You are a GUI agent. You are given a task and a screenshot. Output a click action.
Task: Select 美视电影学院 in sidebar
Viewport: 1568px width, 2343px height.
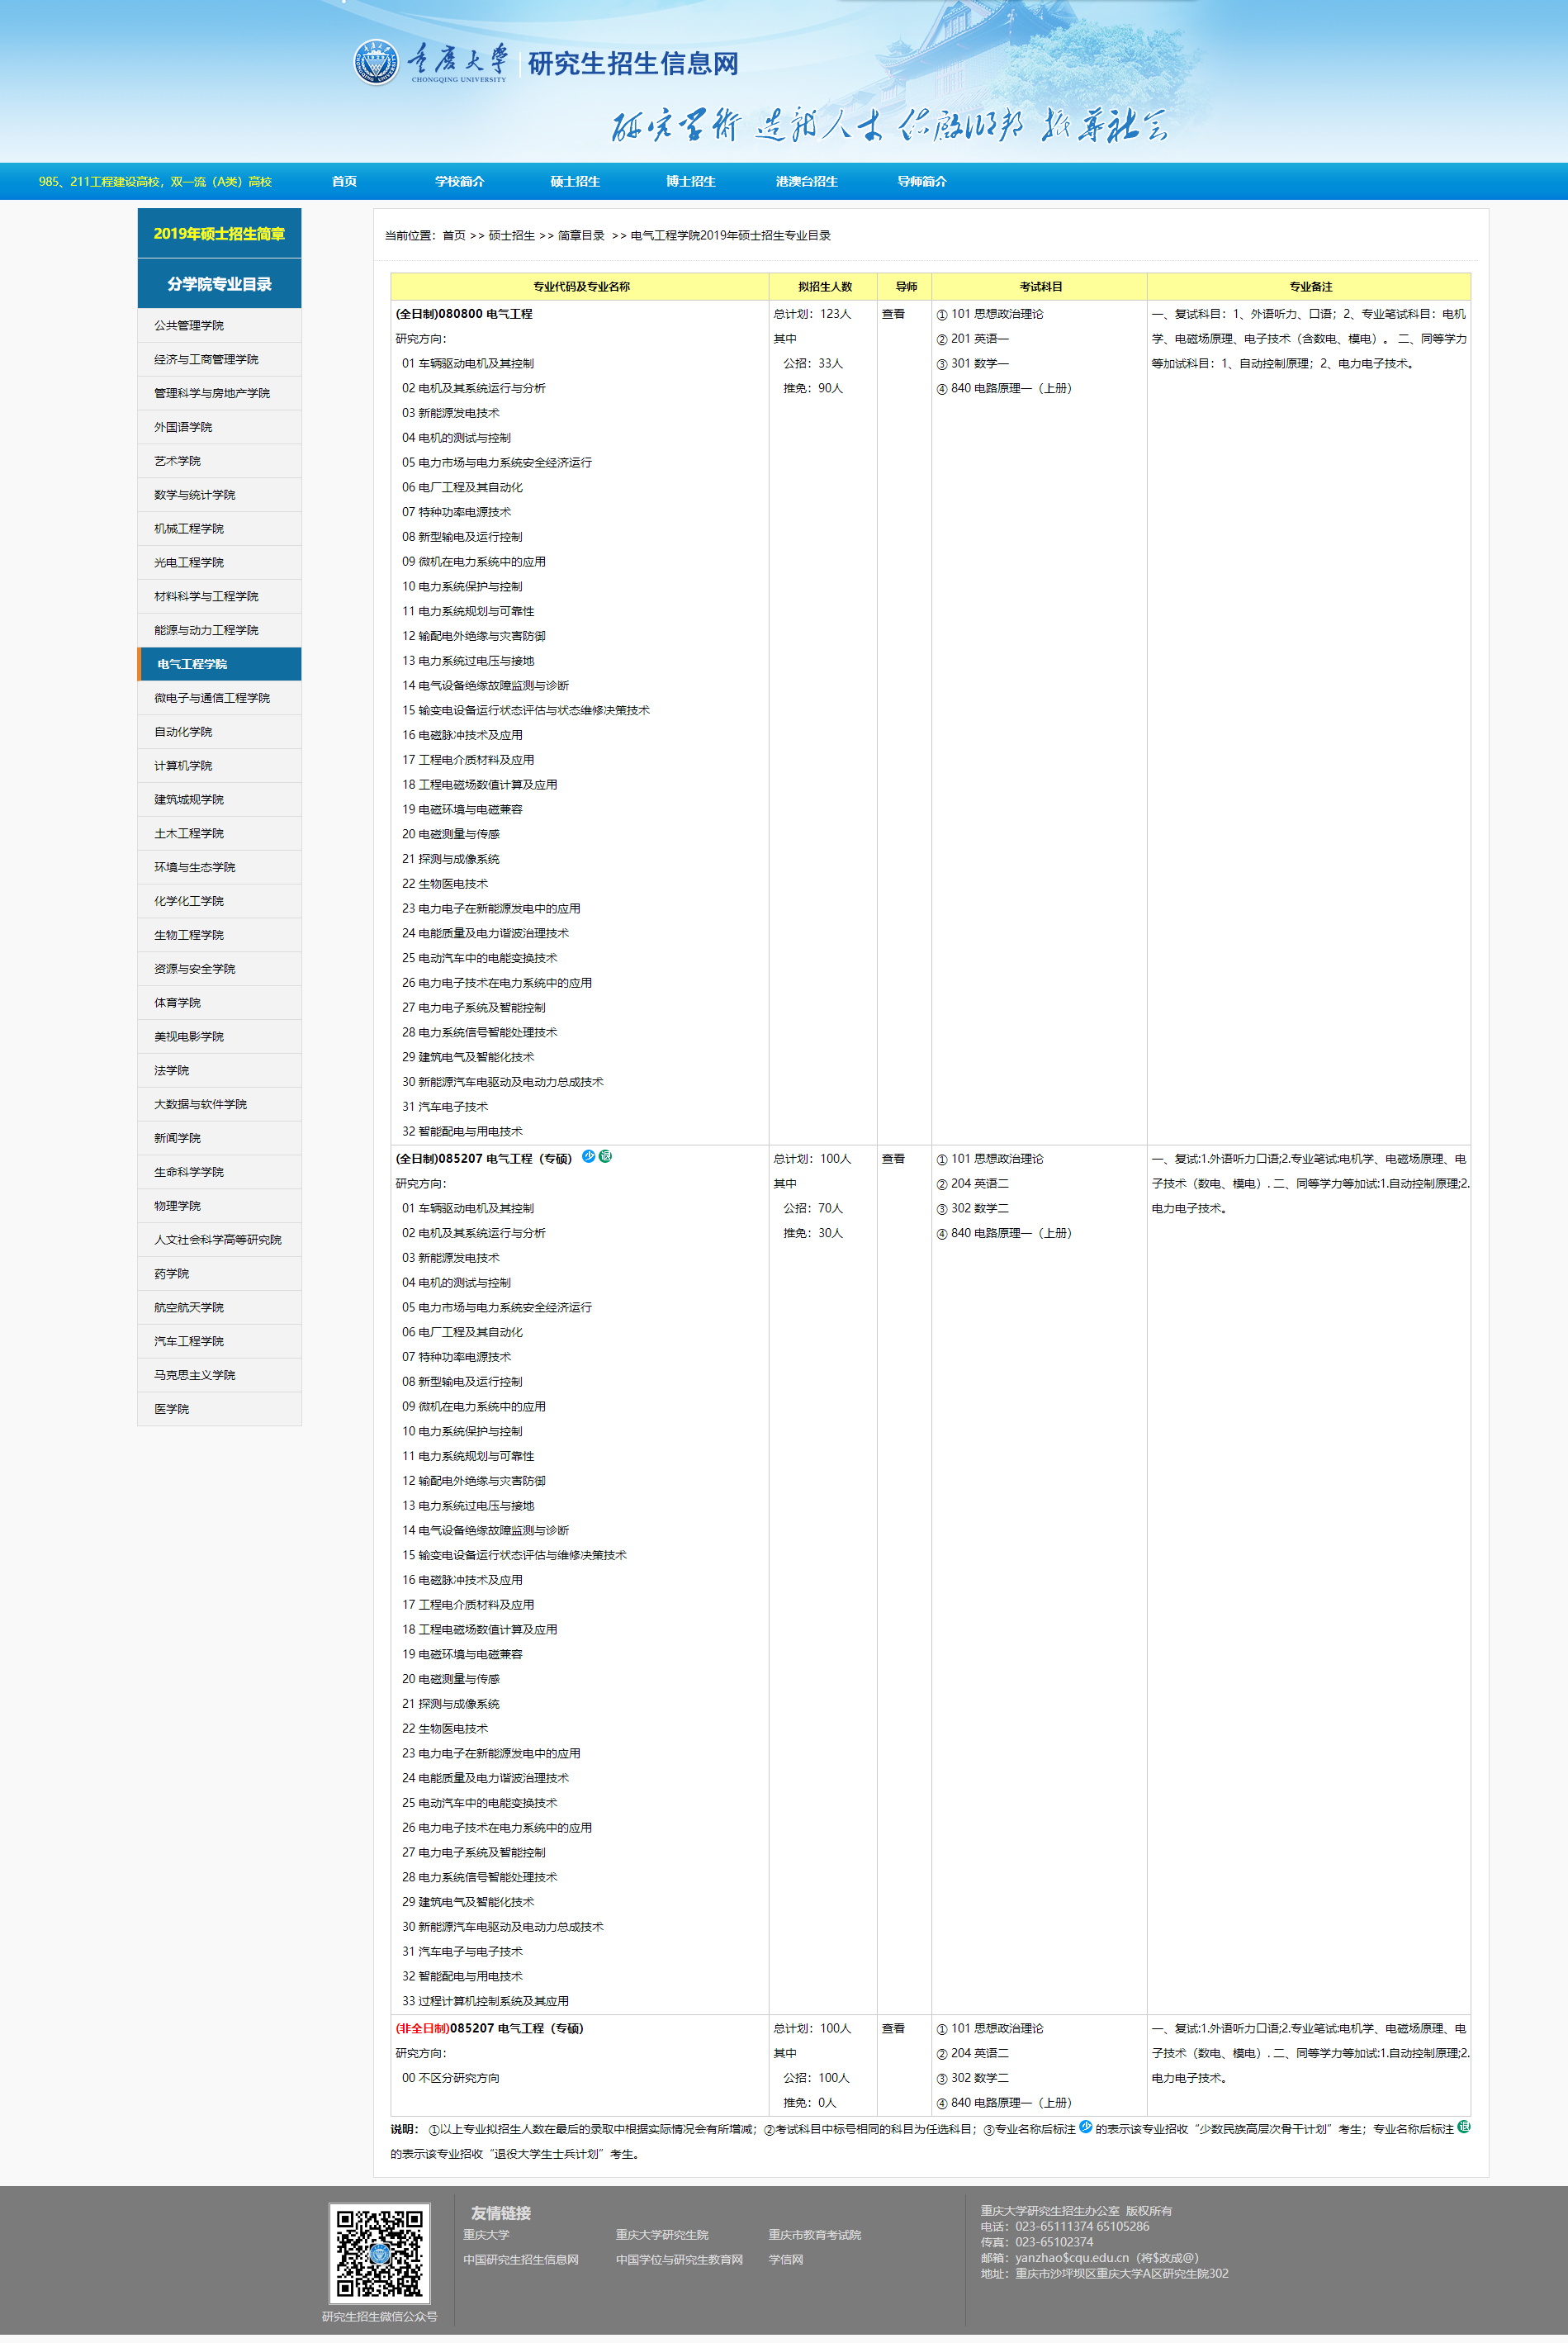[219, 1037]
